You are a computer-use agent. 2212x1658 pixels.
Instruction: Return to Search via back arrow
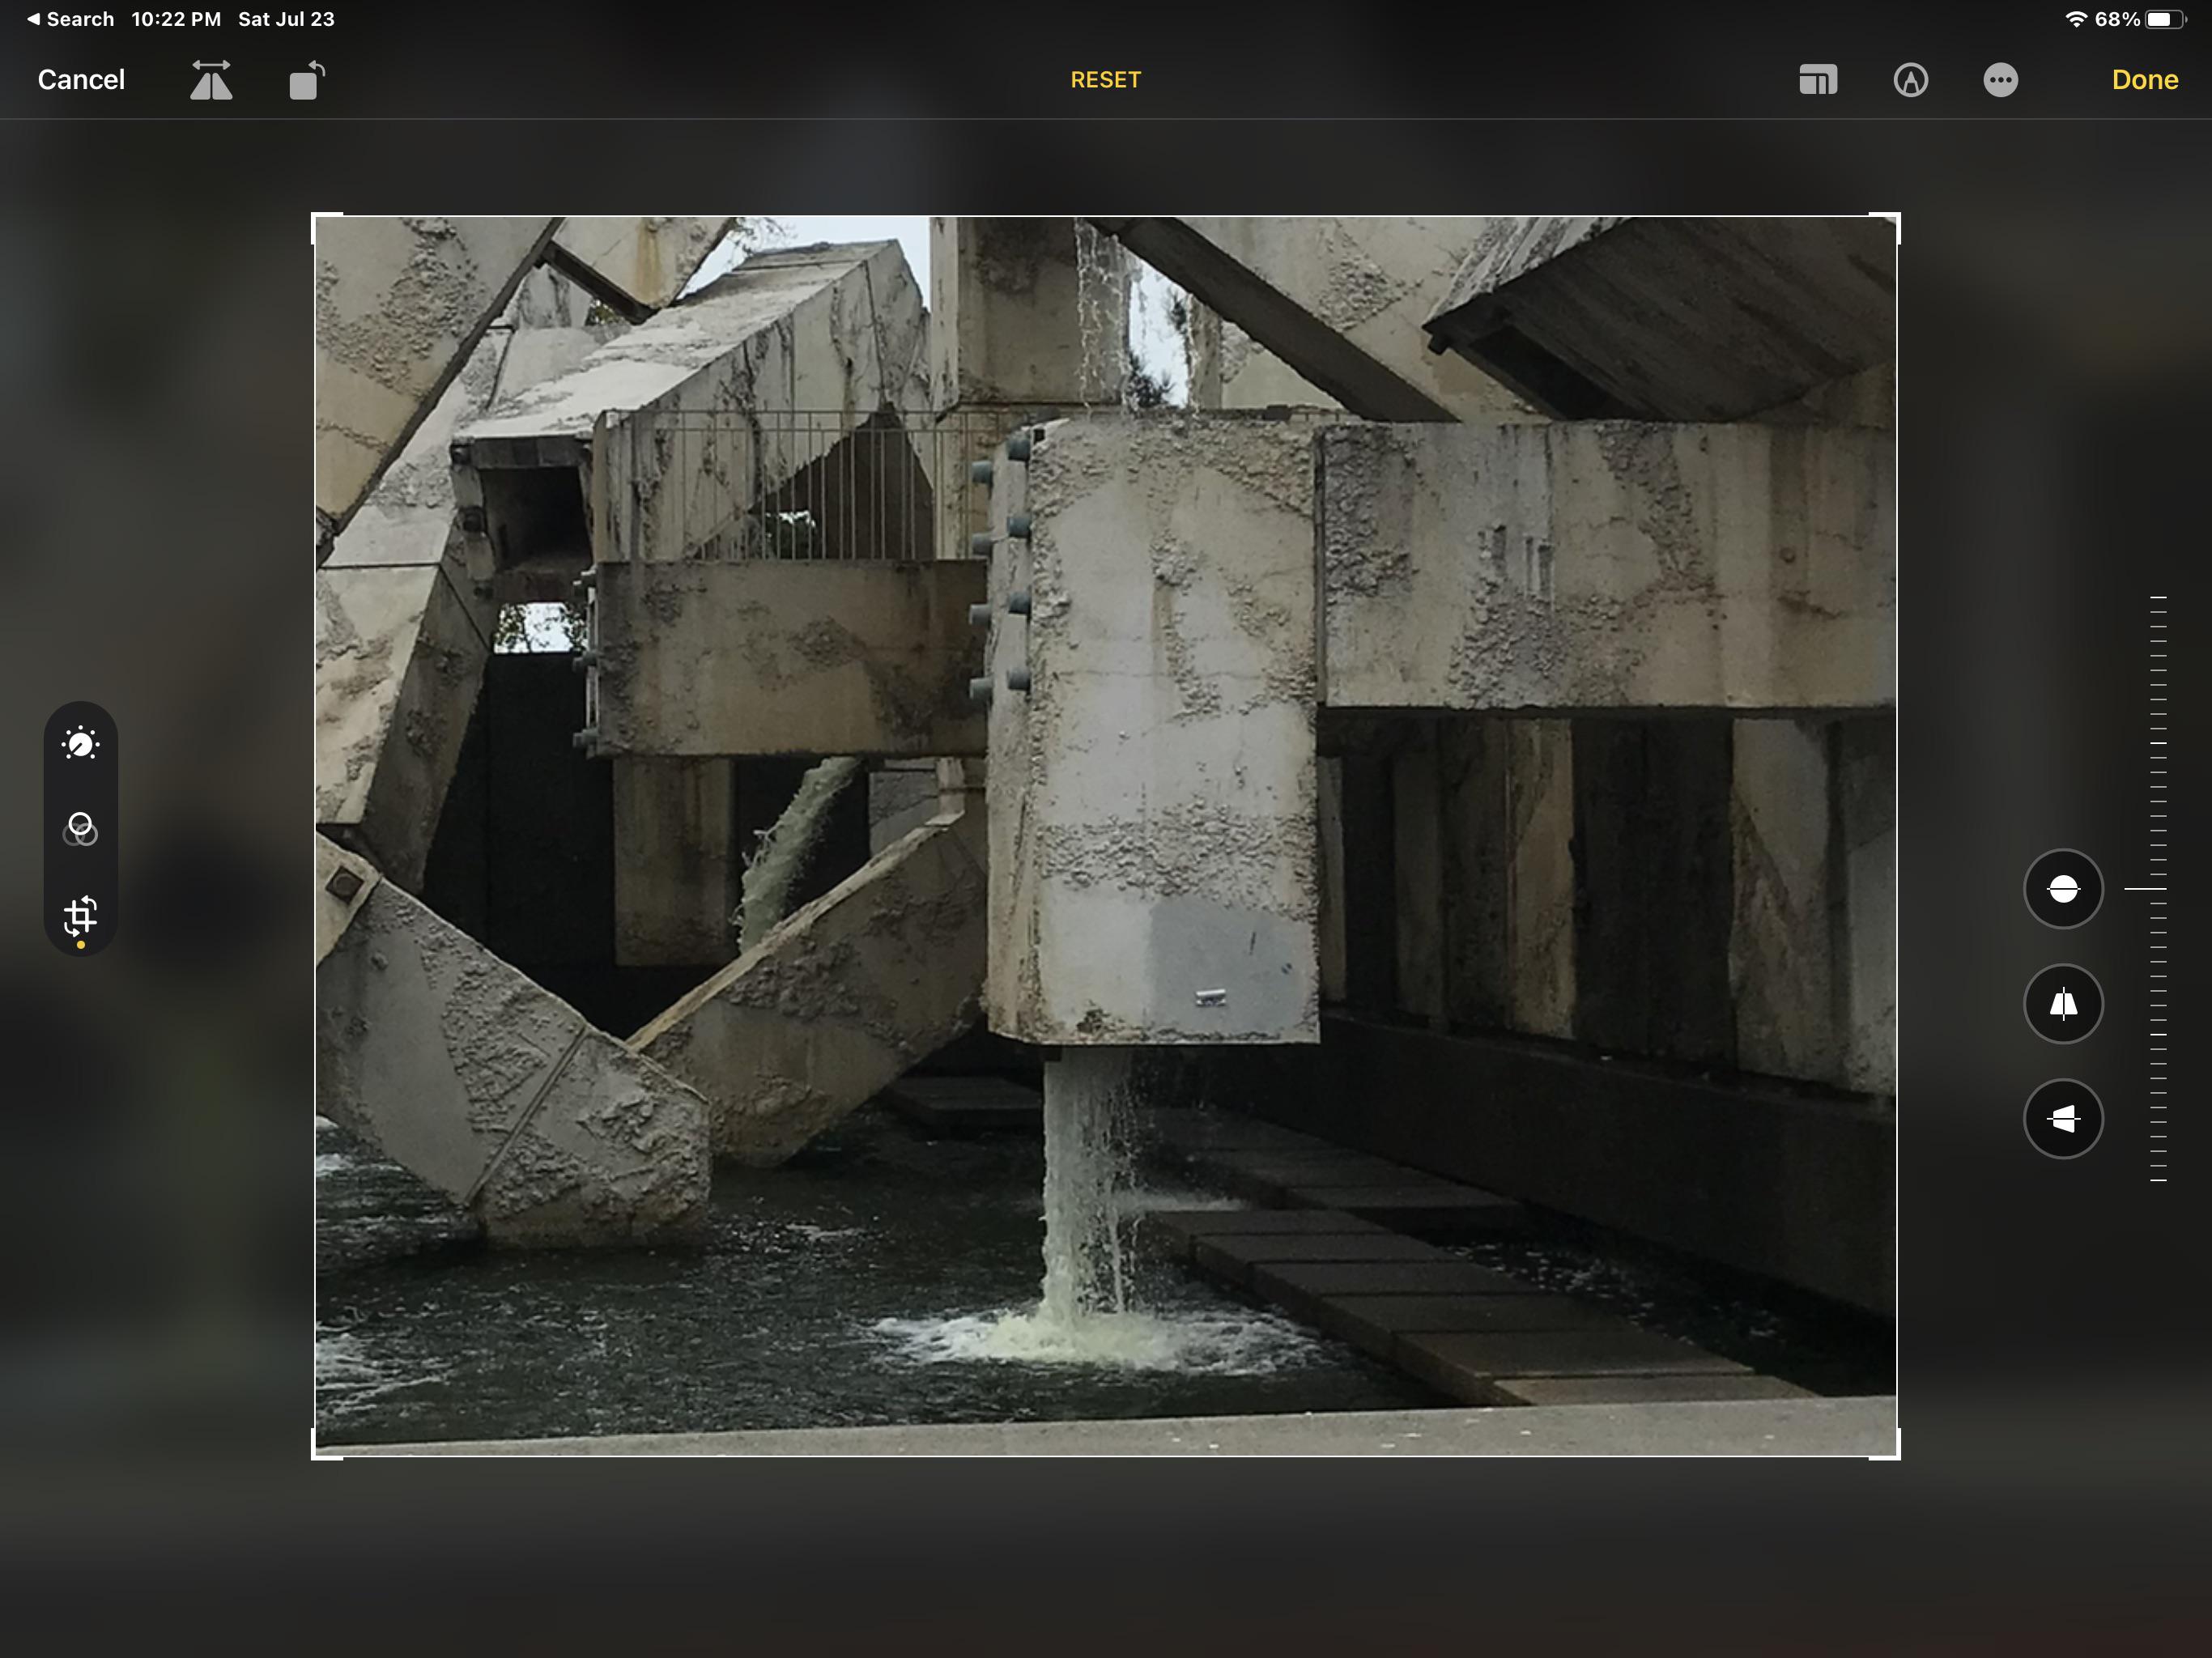(68, 19)
